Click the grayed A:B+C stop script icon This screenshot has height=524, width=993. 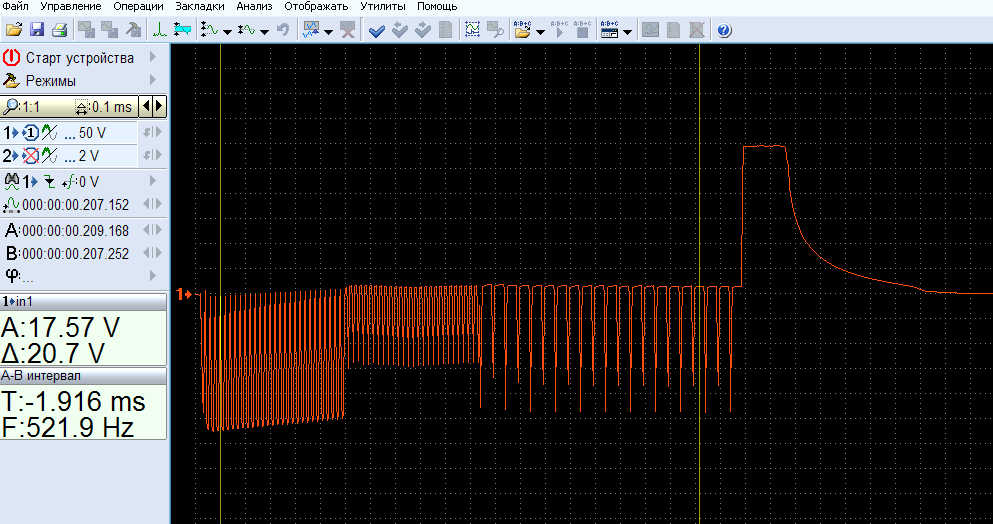[x=583, y=30]
